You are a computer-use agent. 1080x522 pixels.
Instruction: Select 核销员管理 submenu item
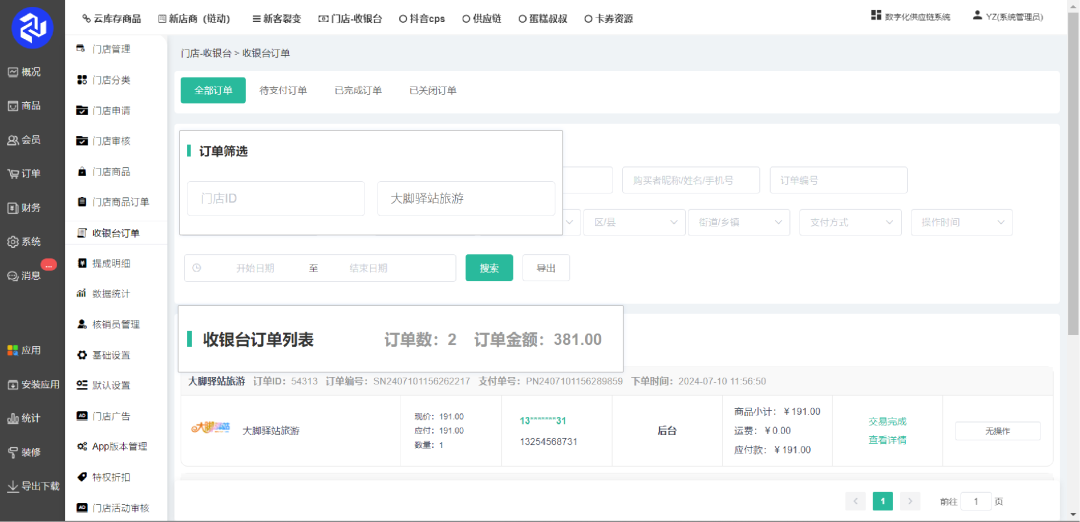pos(115,324)
